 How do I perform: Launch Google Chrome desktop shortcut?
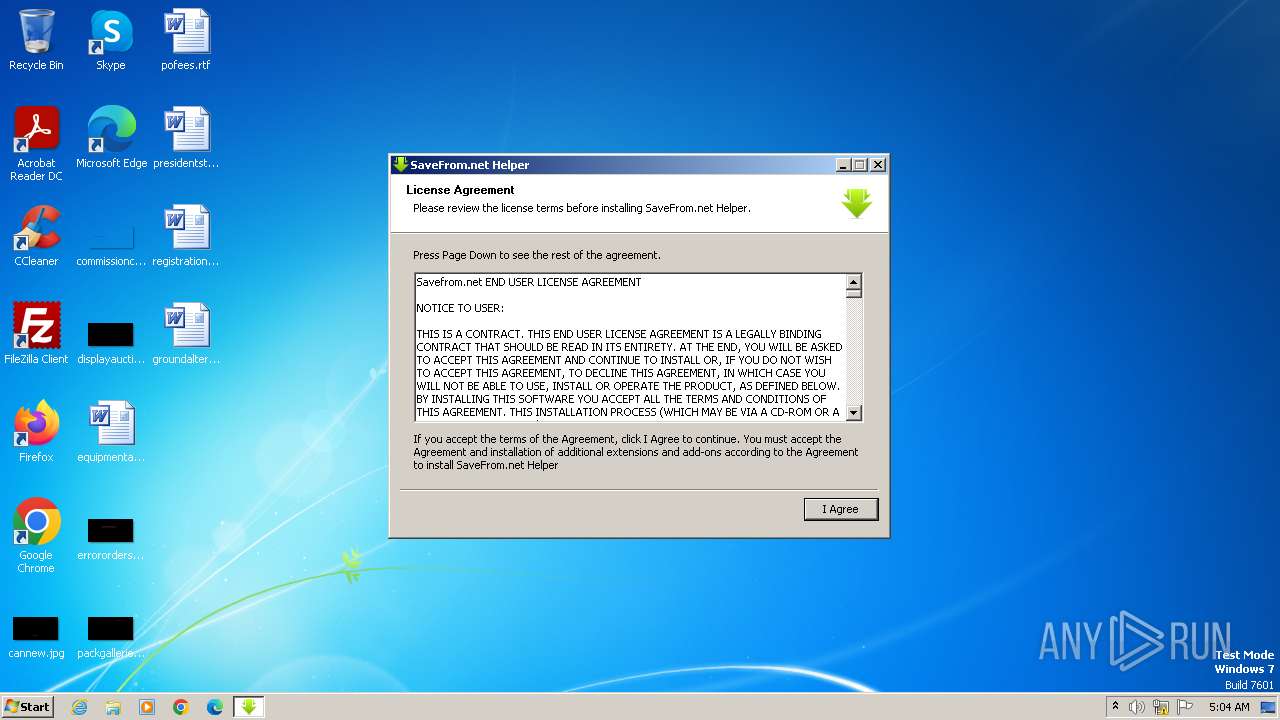click(x=36, y=535)
